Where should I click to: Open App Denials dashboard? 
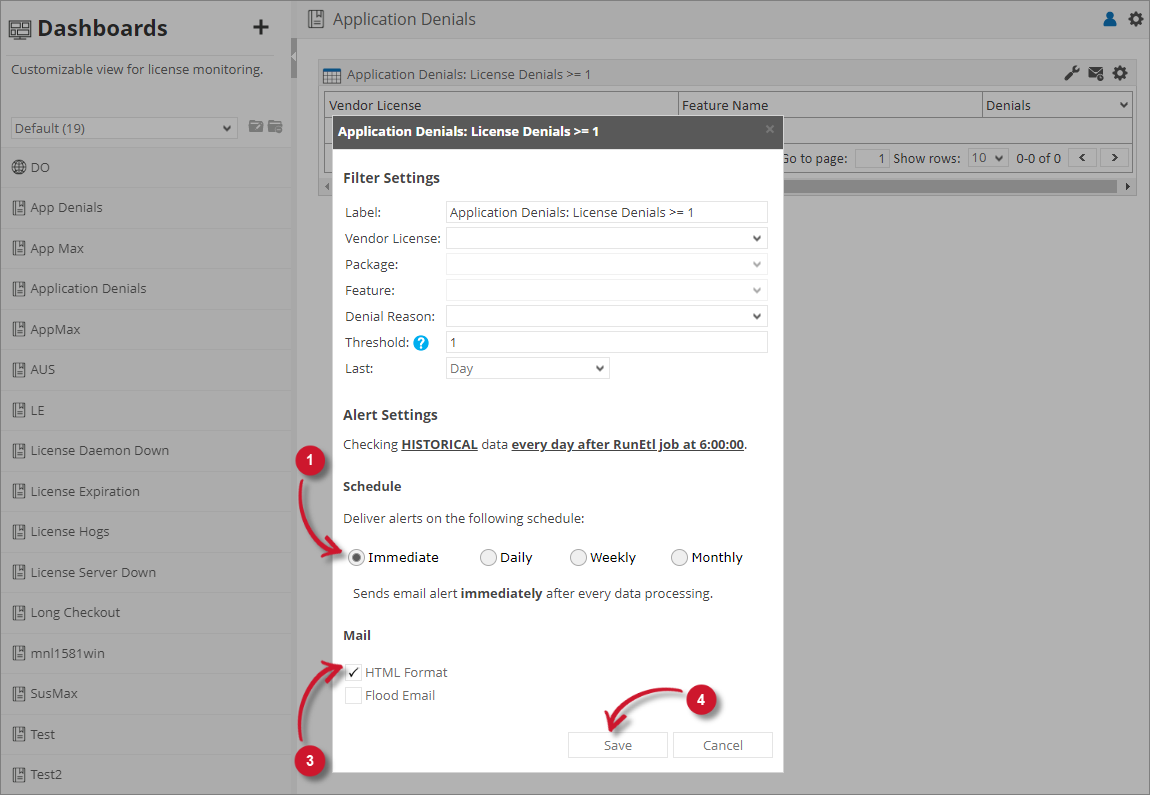tap(146, 208)
